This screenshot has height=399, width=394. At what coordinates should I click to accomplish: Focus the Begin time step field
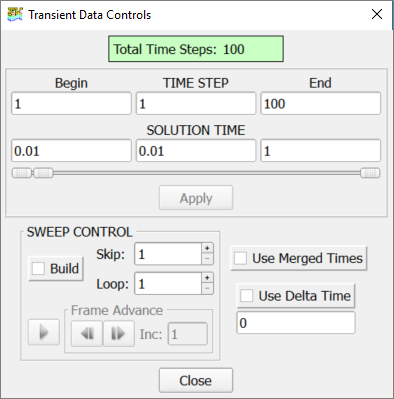point(71,104)
